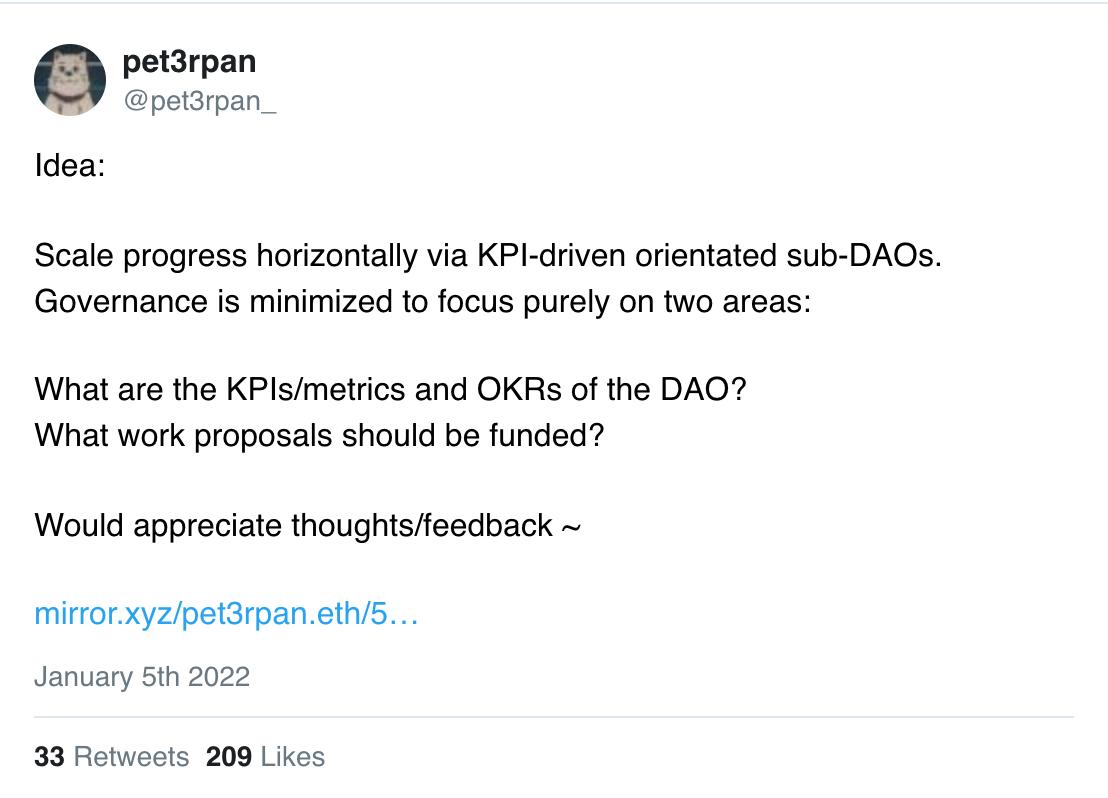The width and height of the screenshot is (1108, 798).
Task: Click the 'Idea:' opening line
Action: [69, 165]
